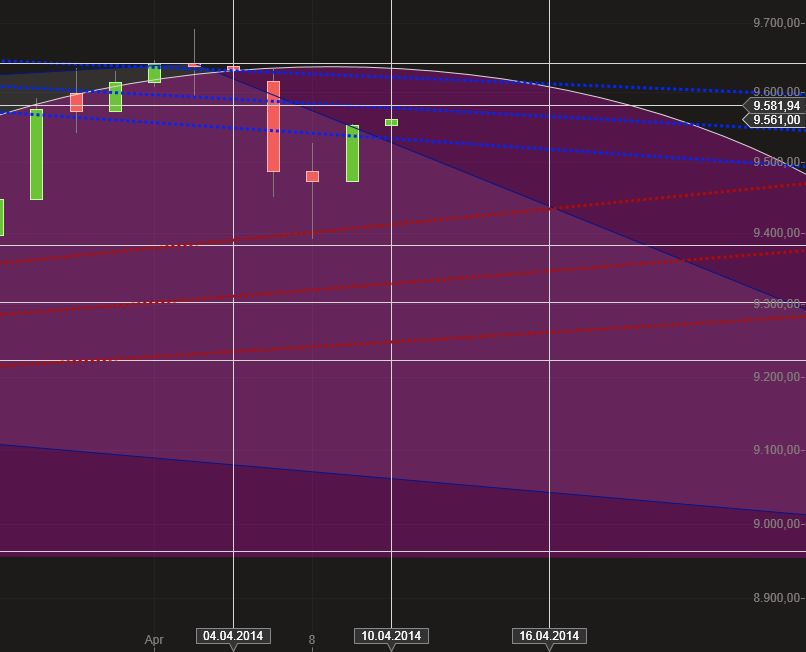The image size is (806, 652).
Task: Click the date marker 10.04.2014
Action: [x=391, y=634]
